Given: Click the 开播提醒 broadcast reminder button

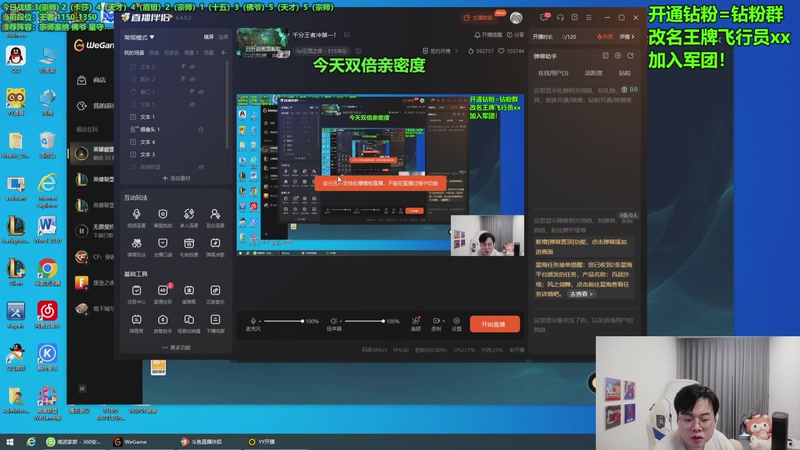Looking at the screenshot, I should pos(488,35).
